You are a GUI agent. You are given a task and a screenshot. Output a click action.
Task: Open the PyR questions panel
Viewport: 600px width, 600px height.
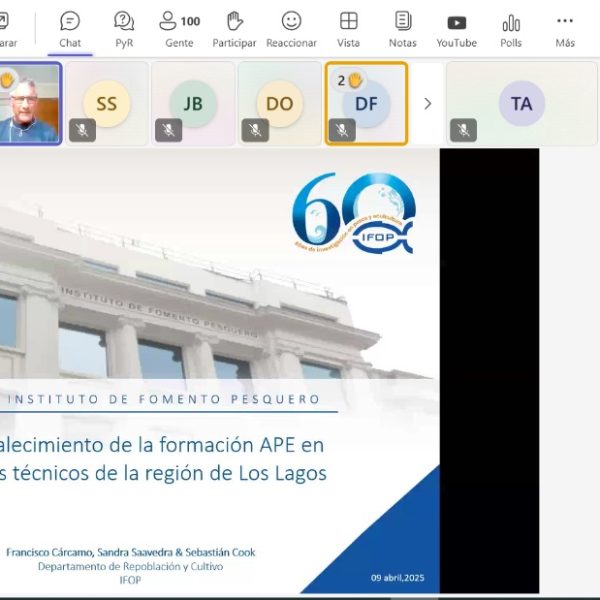point(124,30)
